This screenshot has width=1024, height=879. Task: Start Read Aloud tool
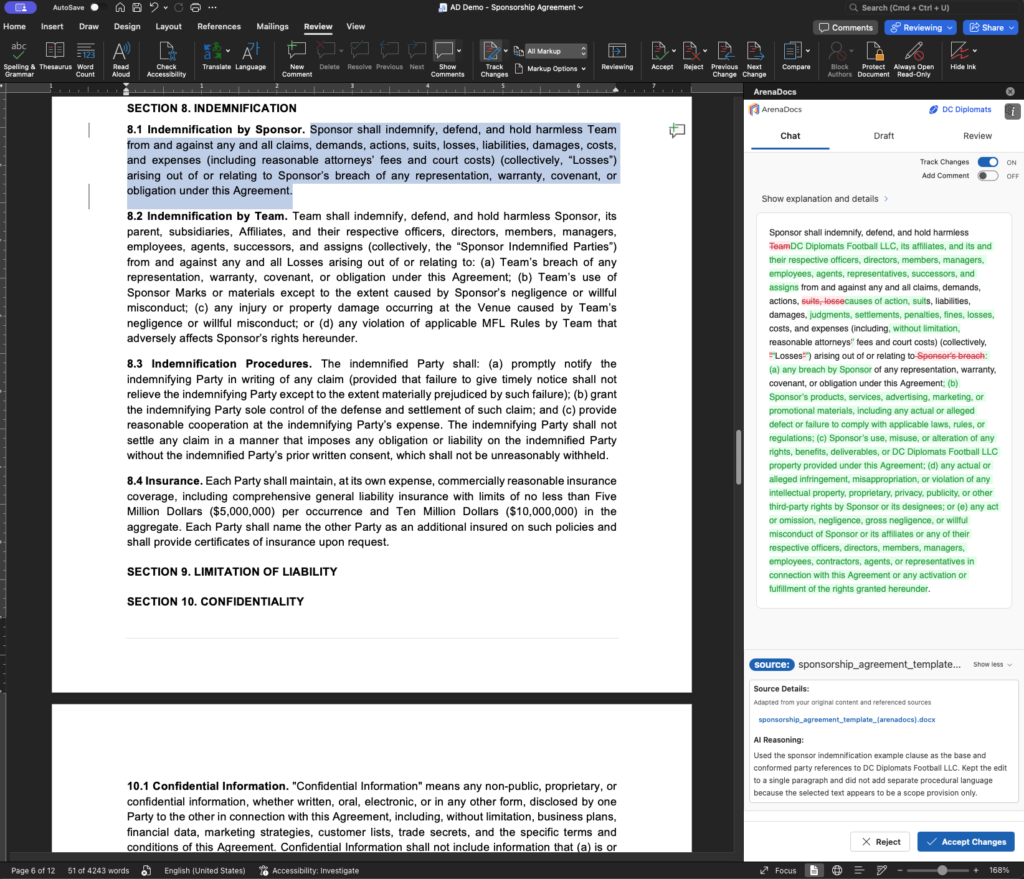point(121,59)
